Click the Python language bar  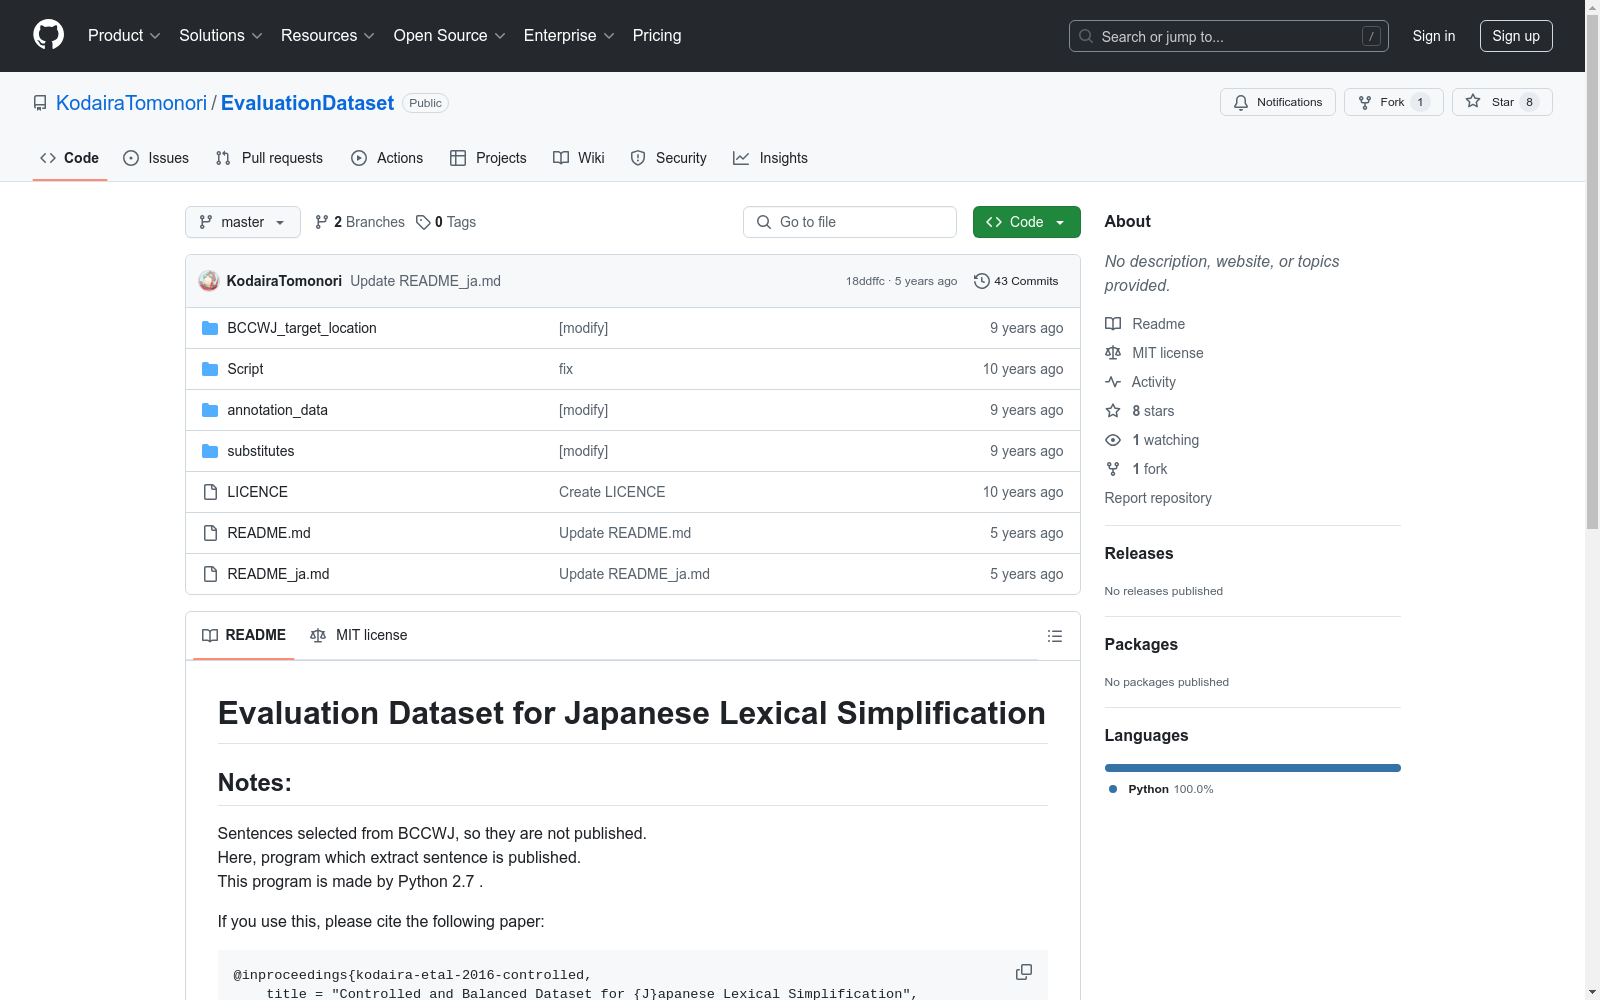(1253, 768)
